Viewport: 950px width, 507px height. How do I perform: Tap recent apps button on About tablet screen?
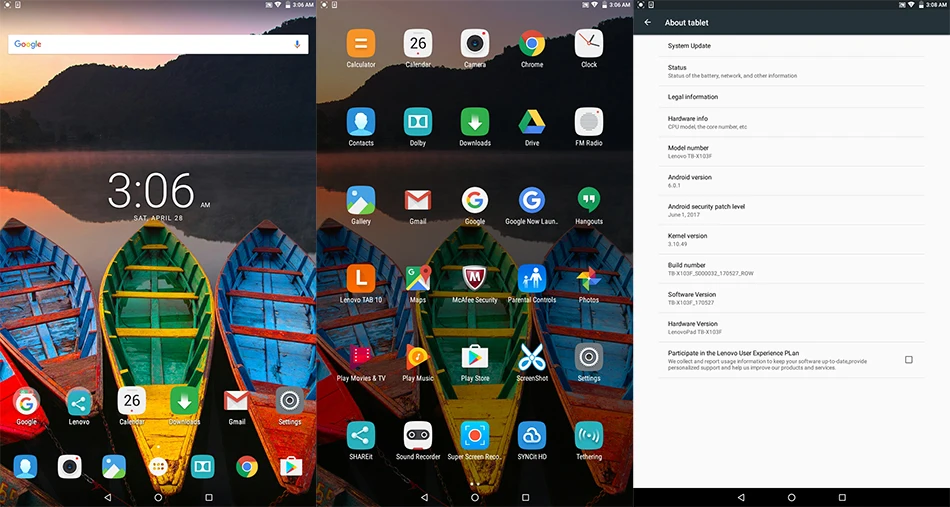[842, 497]
